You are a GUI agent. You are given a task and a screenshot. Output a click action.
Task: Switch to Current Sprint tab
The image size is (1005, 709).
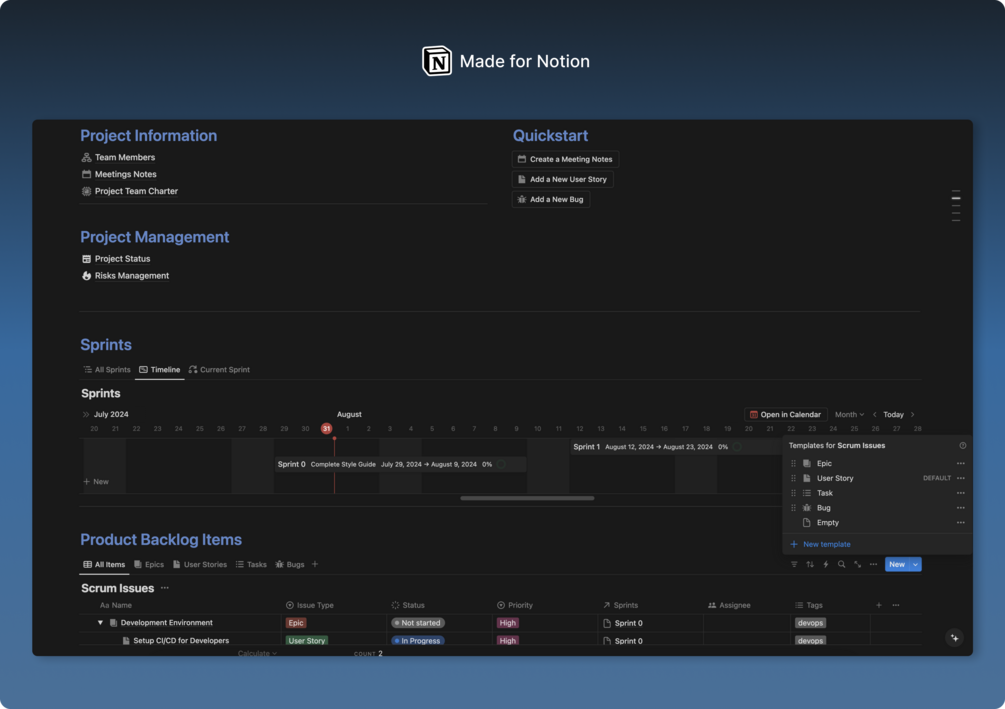(219, 370)
